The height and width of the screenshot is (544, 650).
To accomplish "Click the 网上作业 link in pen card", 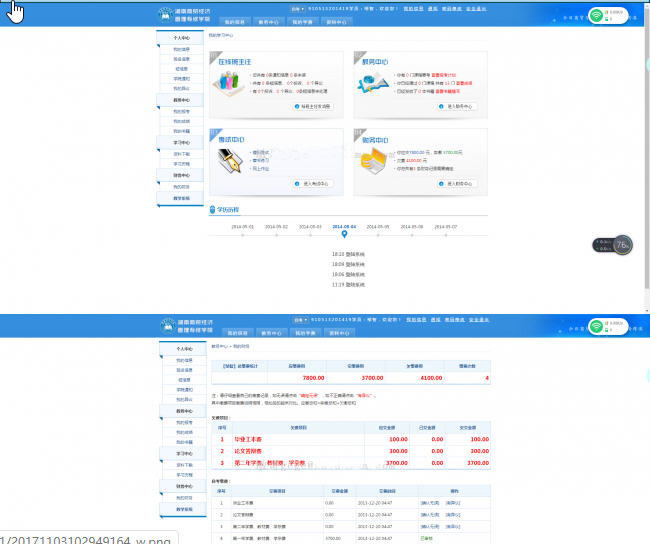I will tap(261, 168).
